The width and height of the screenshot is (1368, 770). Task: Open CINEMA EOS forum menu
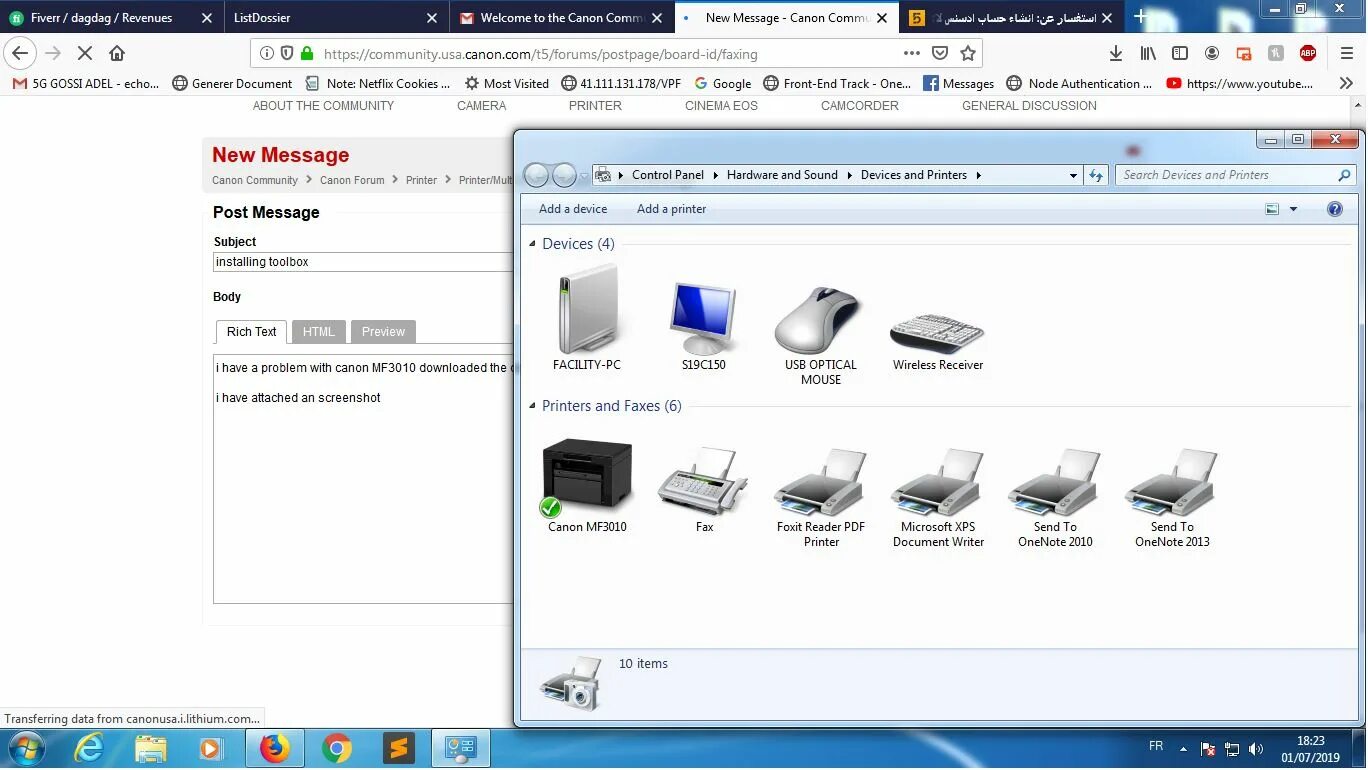(721, 105)
